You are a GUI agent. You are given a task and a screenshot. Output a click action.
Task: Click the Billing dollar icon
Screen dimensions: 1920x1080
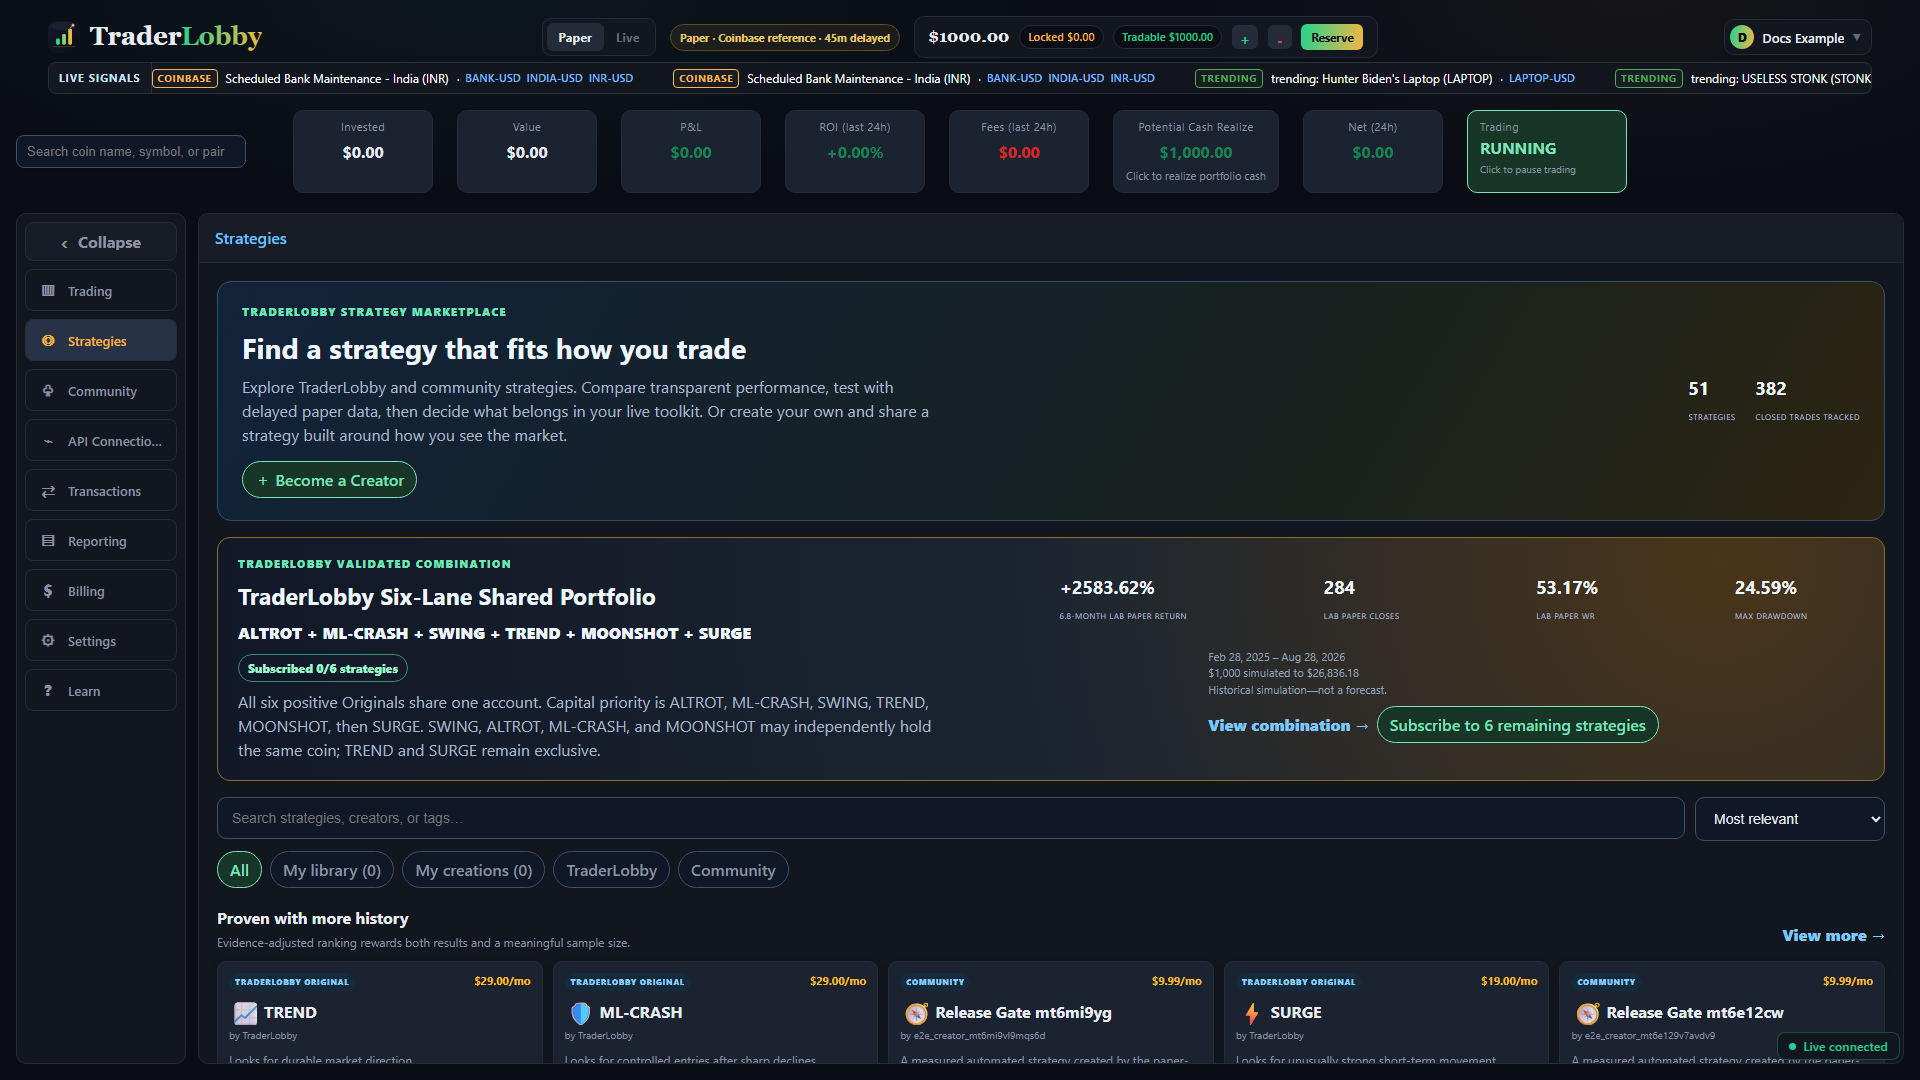48,591
